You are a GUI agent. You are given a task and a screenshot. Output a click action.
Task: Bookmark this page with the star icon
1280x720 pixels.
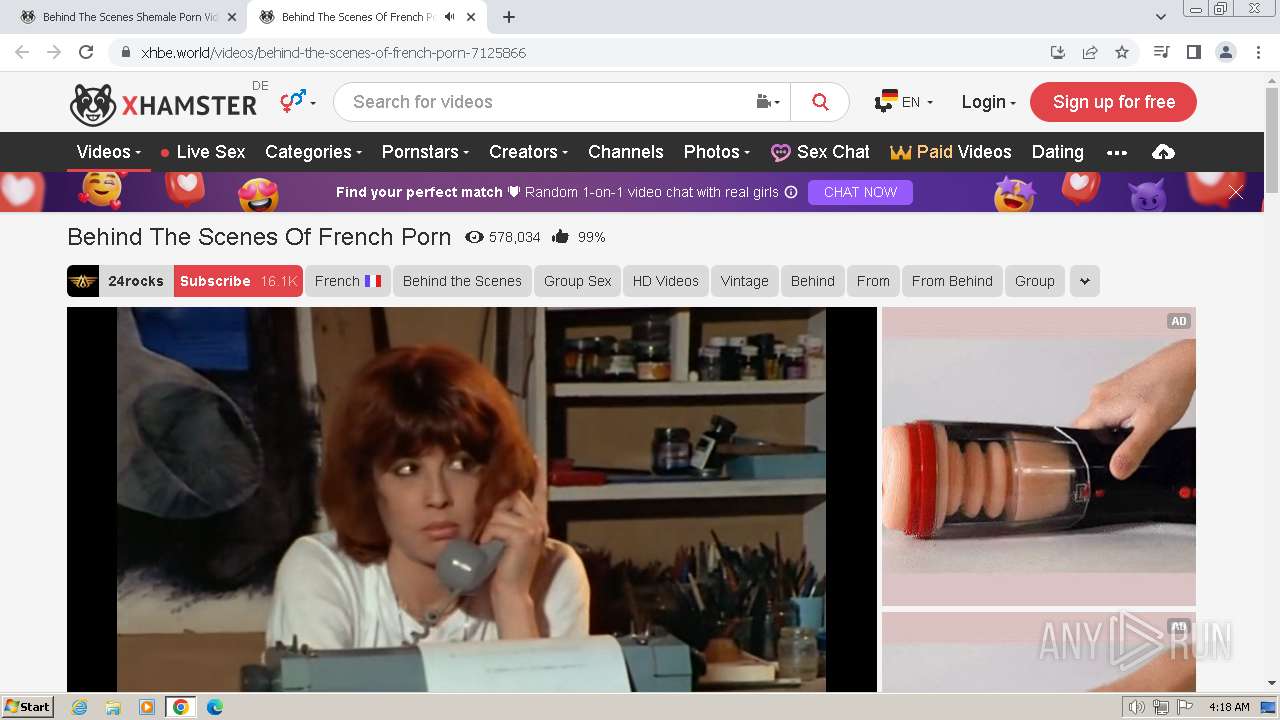(1122, 52)
